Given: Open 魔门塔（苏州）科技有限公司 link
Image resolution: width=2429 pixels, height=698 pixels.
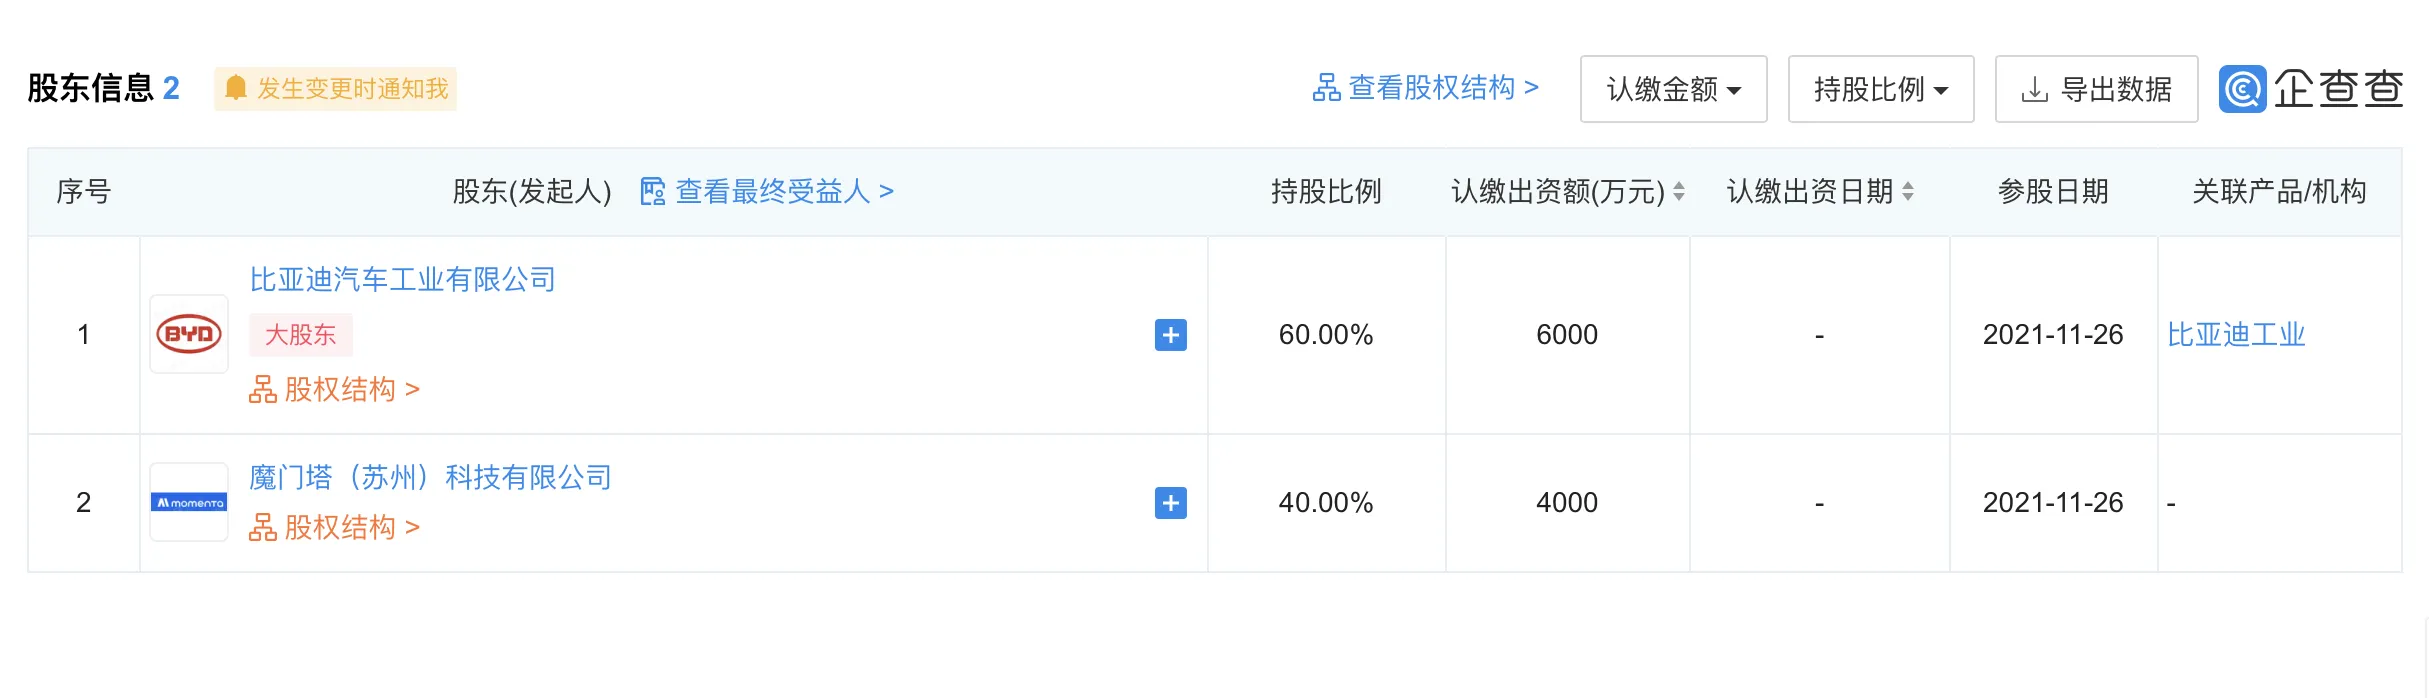Looking at the screenshot, I should click(x=431, y=477).
